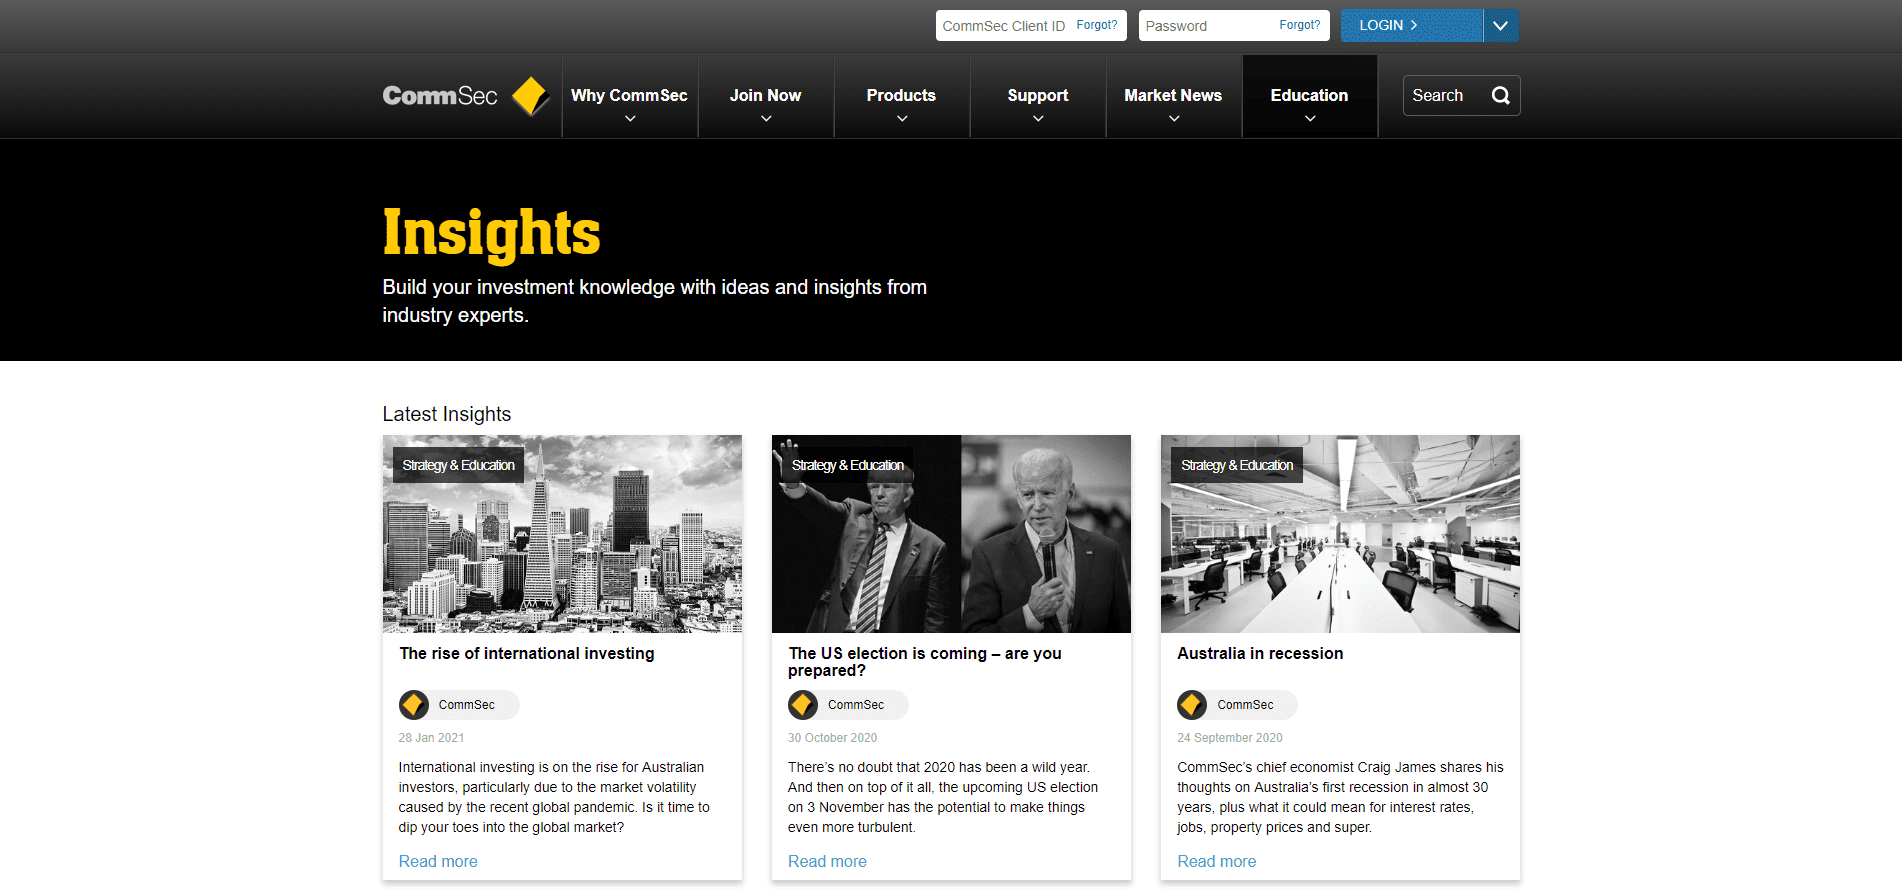This screenshot has width=1902, height=891.
Task: Click the CommSec author icon under US election article
Action: (x=803, y=705)
